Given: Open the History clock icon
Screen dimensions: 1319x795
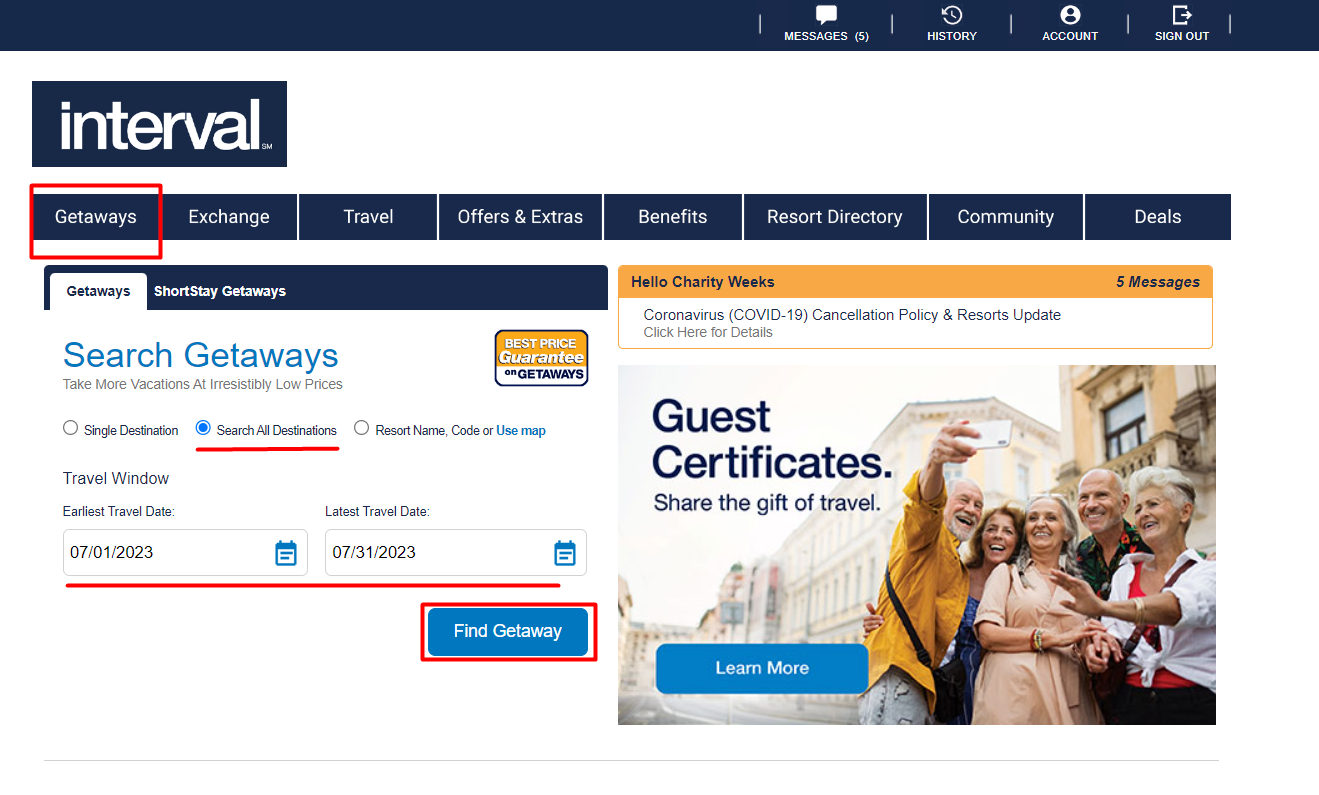Looking at the screenshot, I should pos(952,15).
